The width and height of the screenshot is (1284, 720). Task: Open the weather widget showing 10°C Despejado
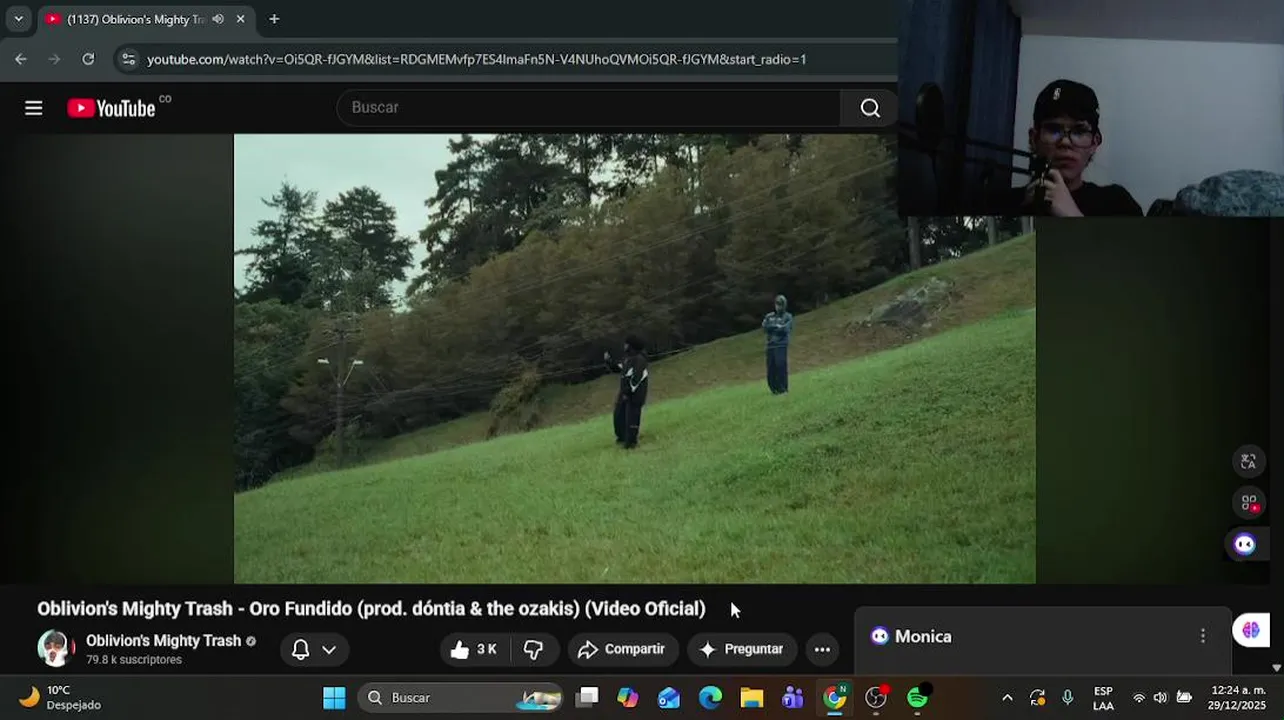click(x=60, y=698)
